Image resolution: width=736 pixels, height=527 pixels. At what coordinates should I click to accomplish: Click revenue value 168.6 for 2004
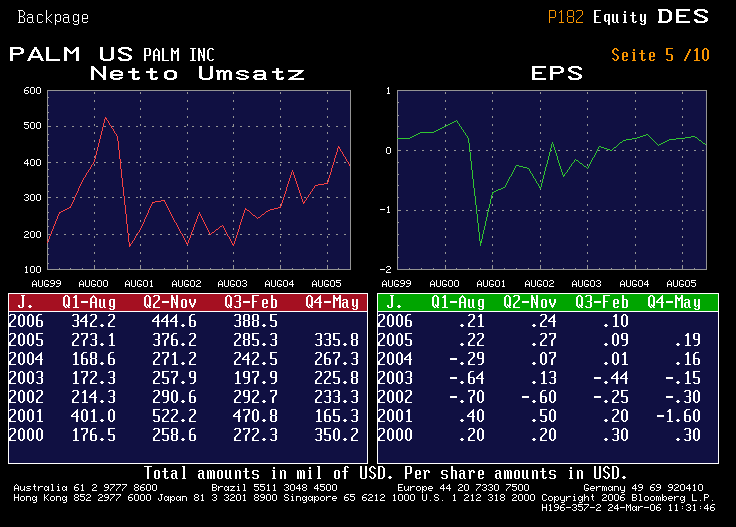pos(93,359)
